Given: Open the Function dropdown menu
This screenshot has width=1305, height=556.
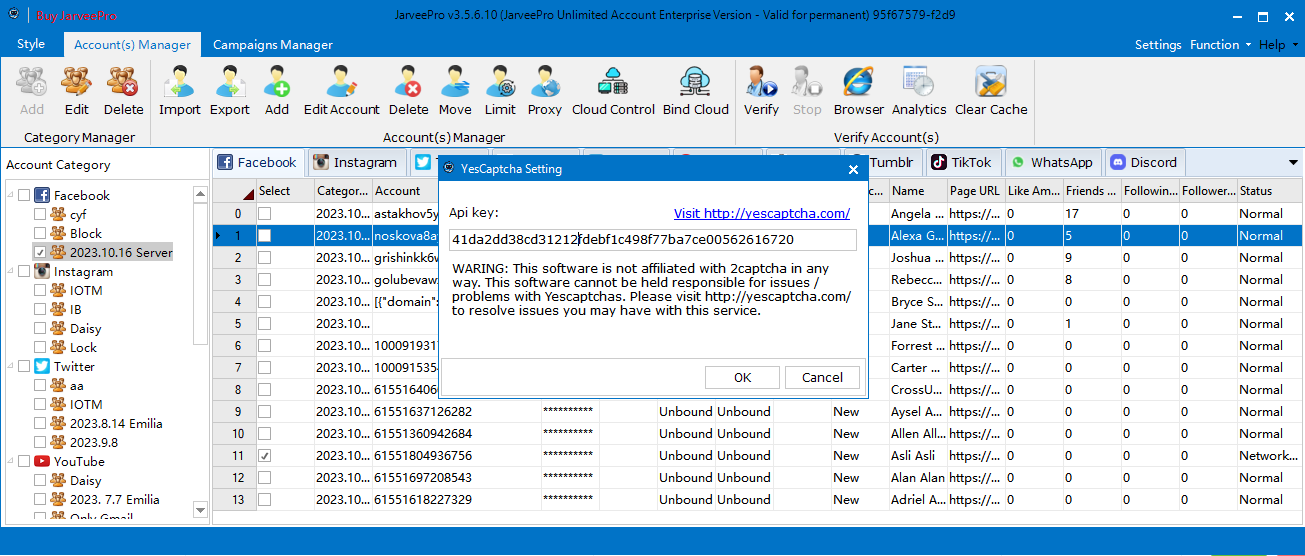Looking at the screenshot, I should tap(1220, 45).
